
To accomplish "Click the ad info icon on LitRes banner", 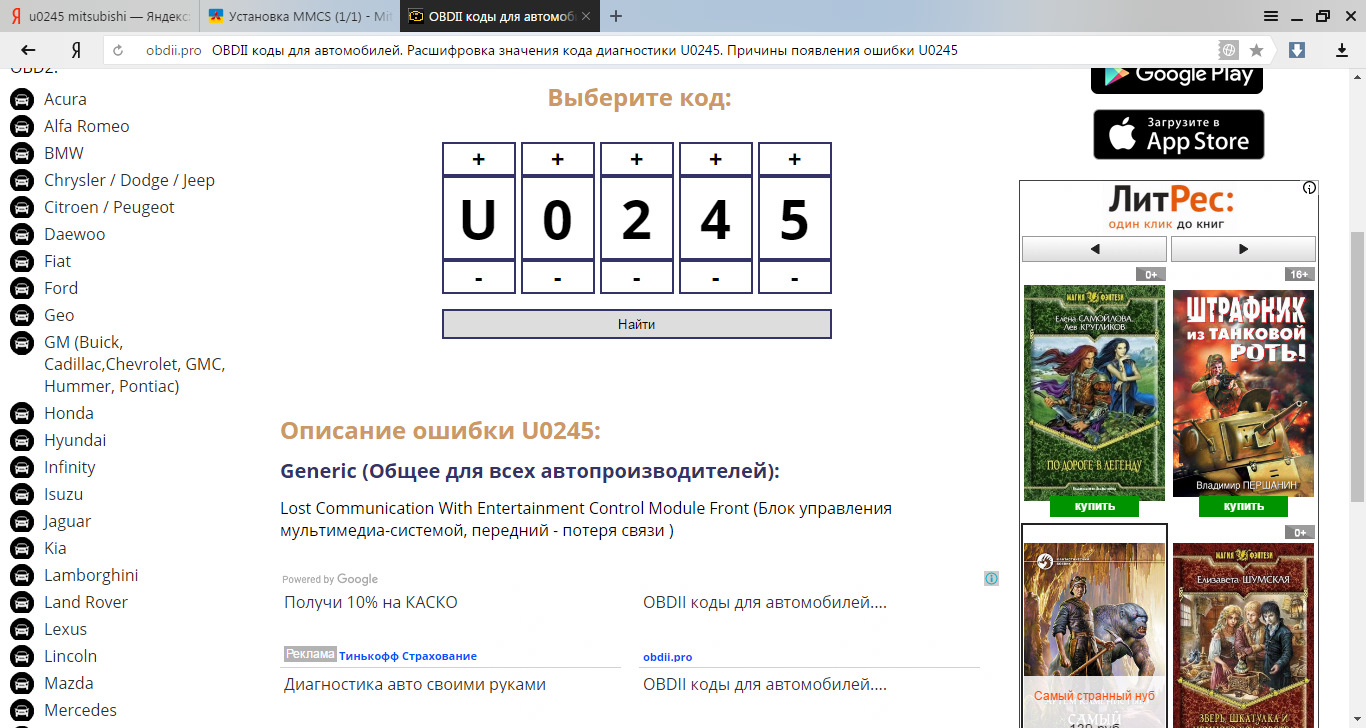I will point(1309,188).
